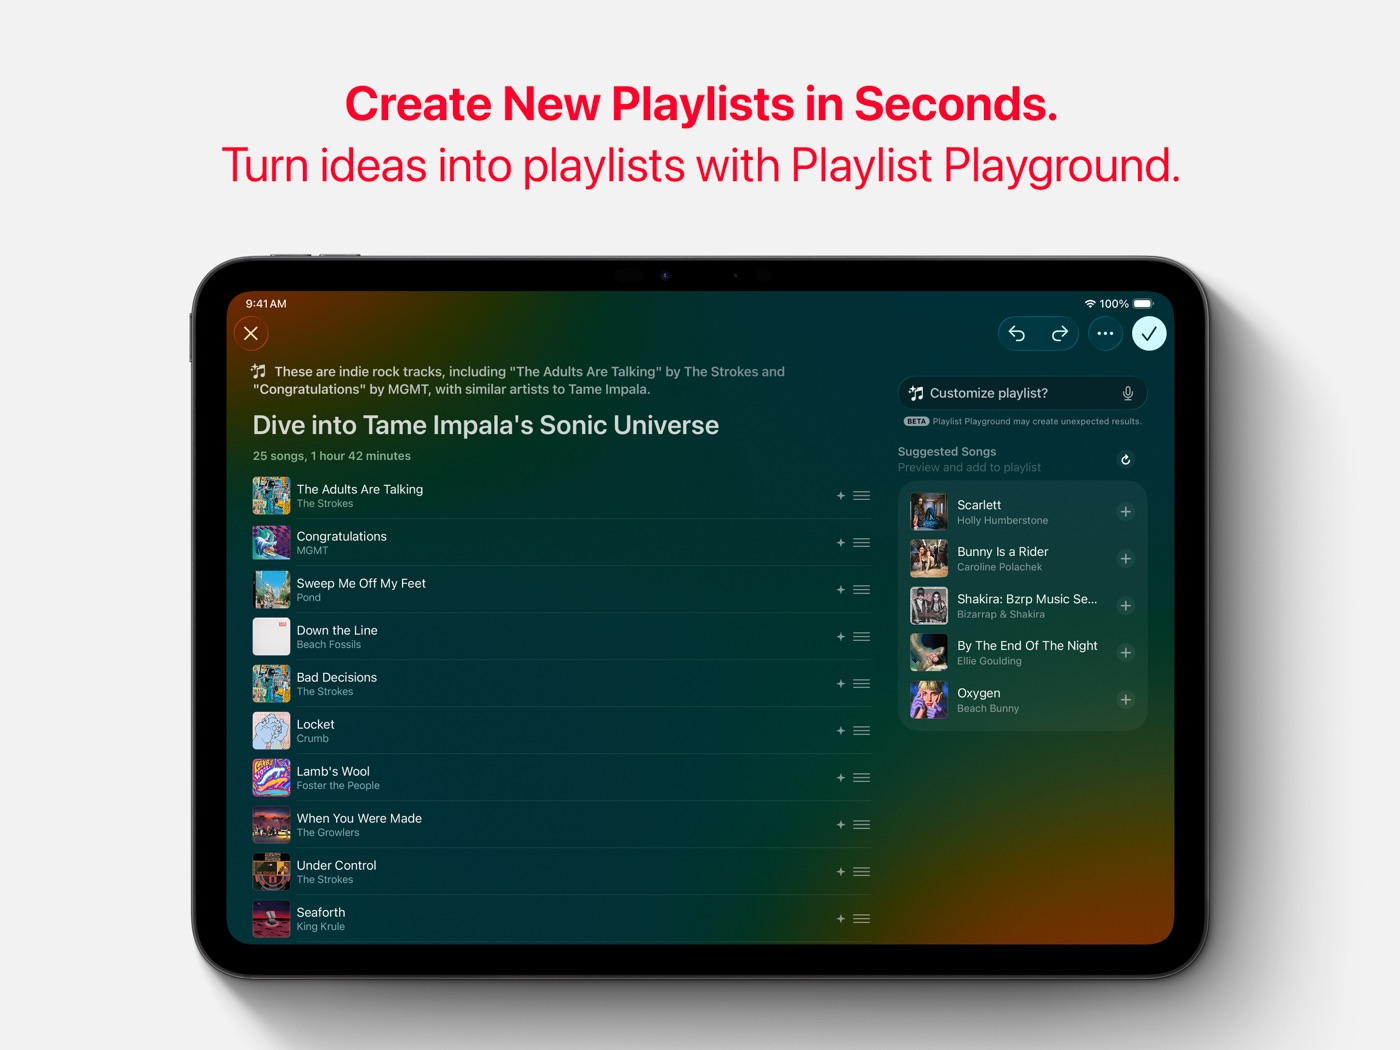The width and height of the screenshot is (1400, 1050).
Task: Undo the last playlist change
Action: coord(1017,334)
